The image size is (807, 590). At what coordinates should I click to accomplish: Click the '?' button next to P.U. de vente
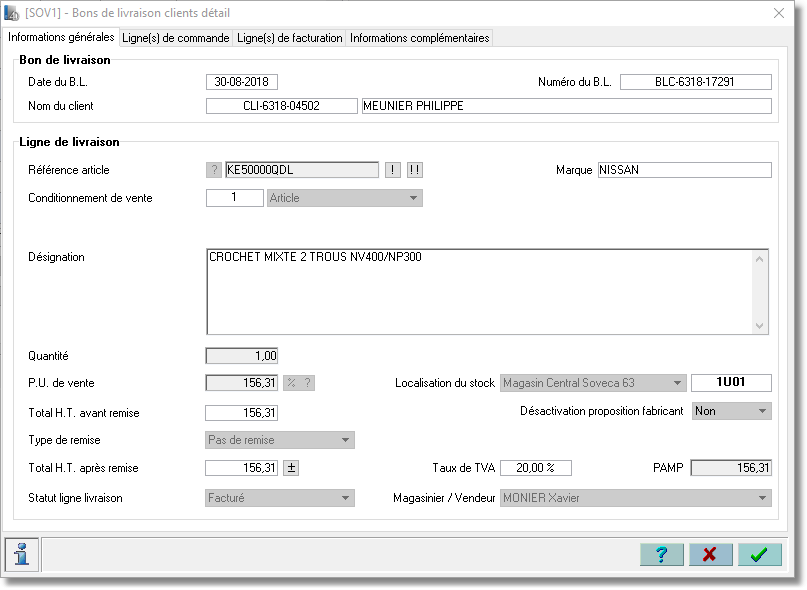click(307, 383)
